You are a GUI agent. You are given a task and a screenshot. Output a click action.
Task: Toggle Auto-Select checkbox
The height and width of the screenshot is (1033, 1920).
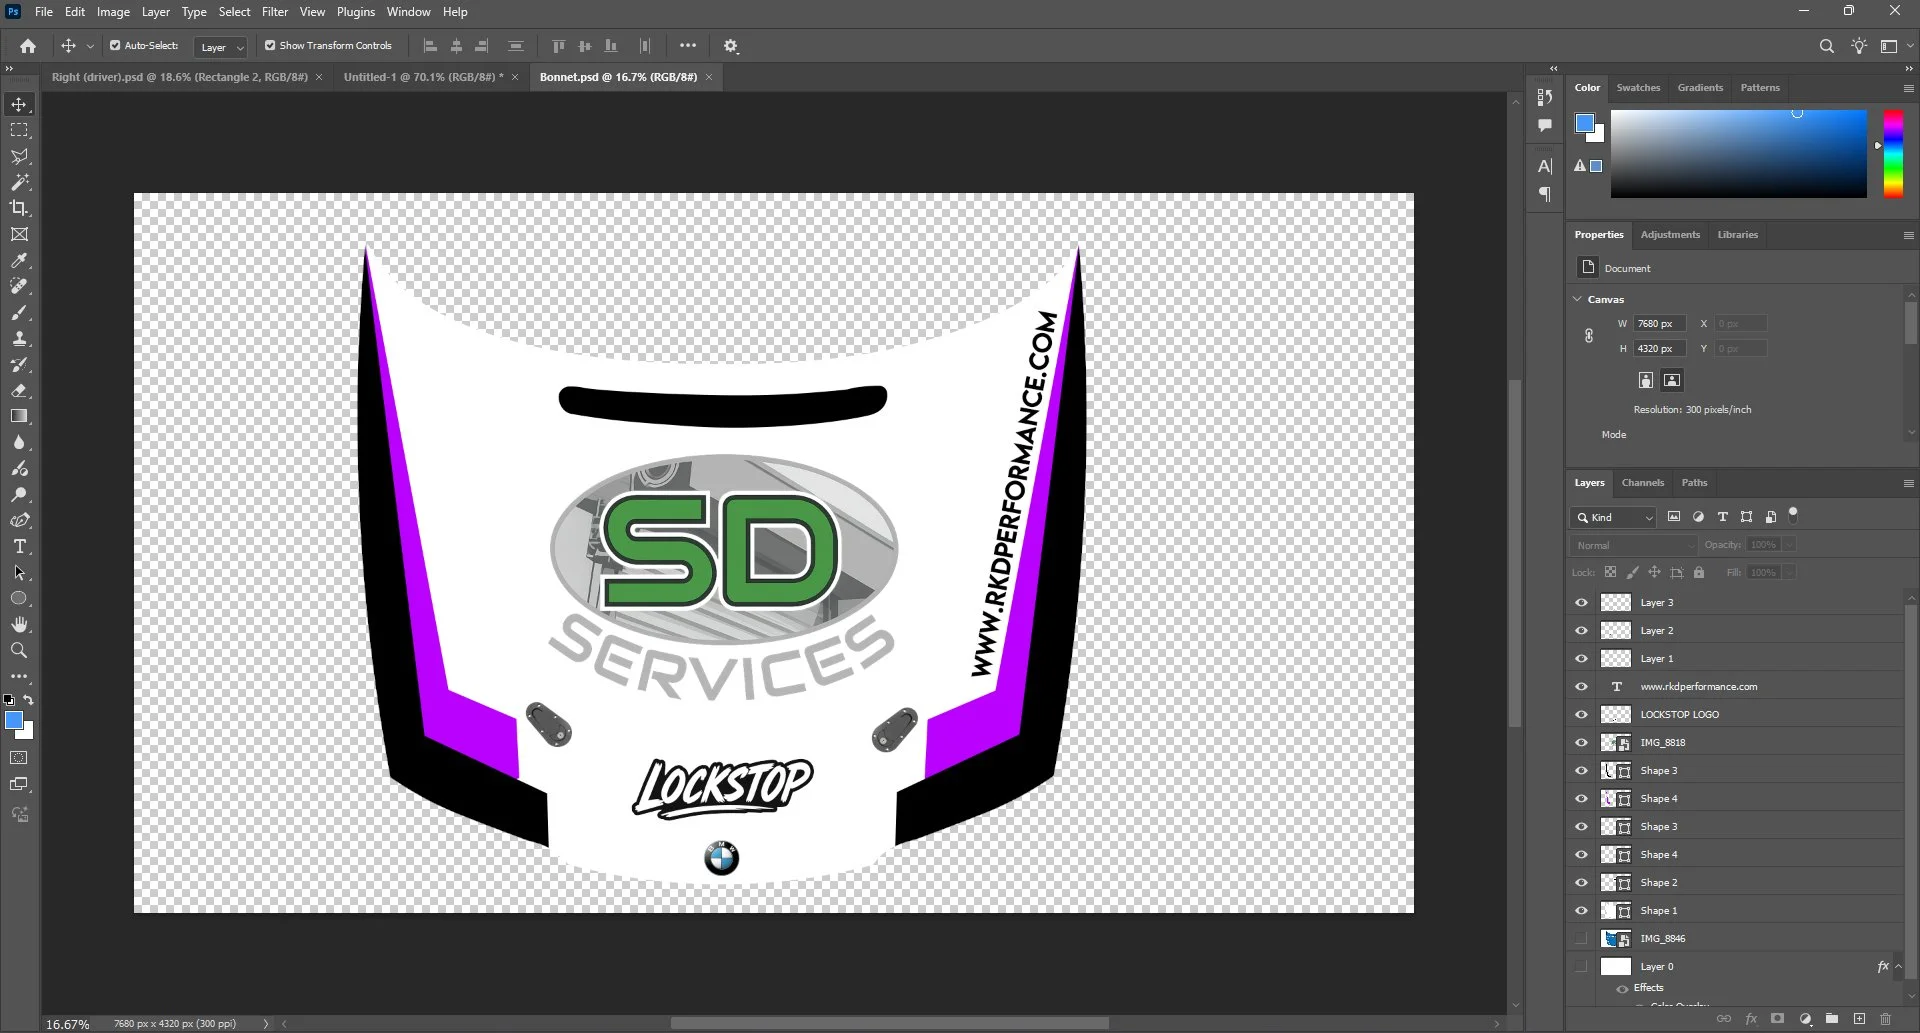coord(115,46)
